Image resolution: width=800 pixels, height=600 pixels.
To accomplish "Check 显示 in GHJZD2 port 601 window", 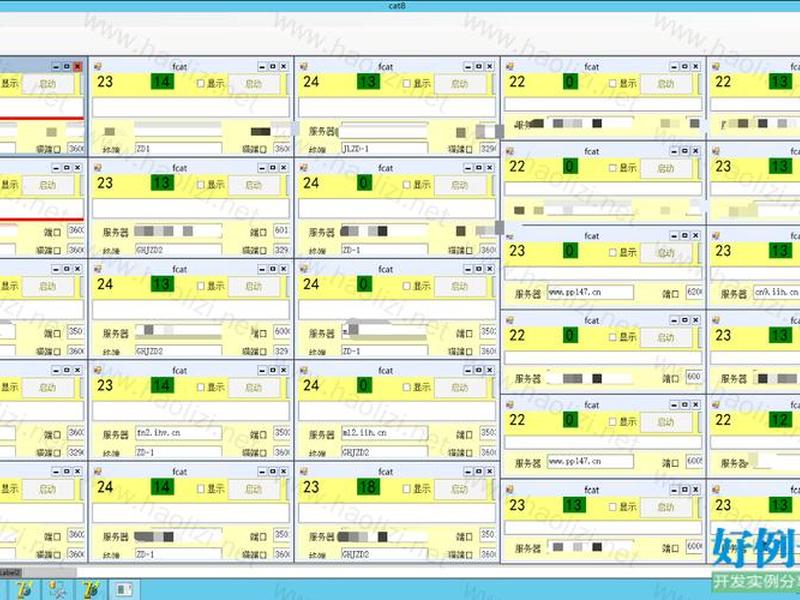I will click(201, 185).
